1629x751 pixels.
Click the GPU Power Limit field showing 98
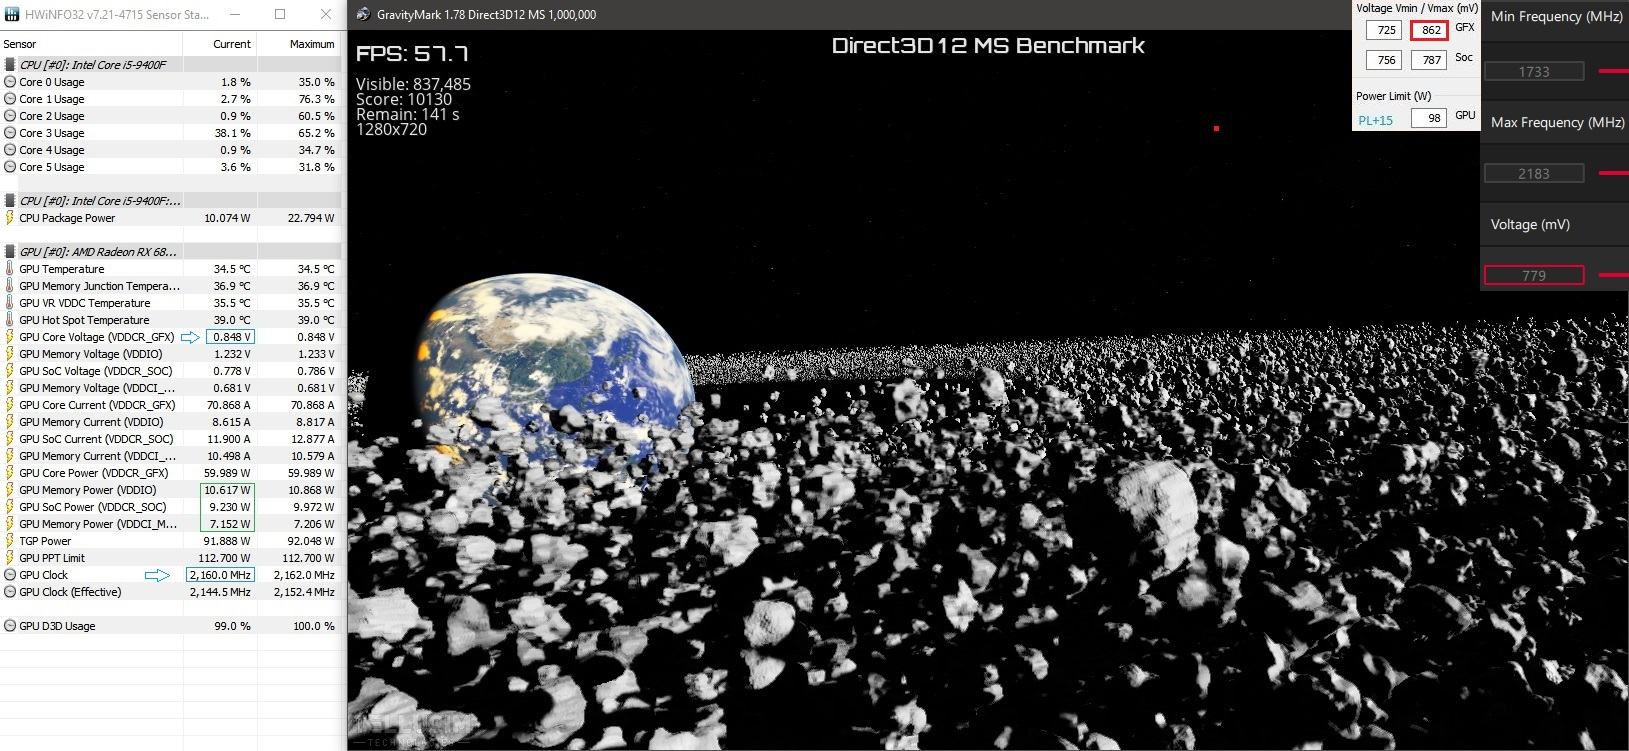pyautogui.click(x=1430, y=118)
